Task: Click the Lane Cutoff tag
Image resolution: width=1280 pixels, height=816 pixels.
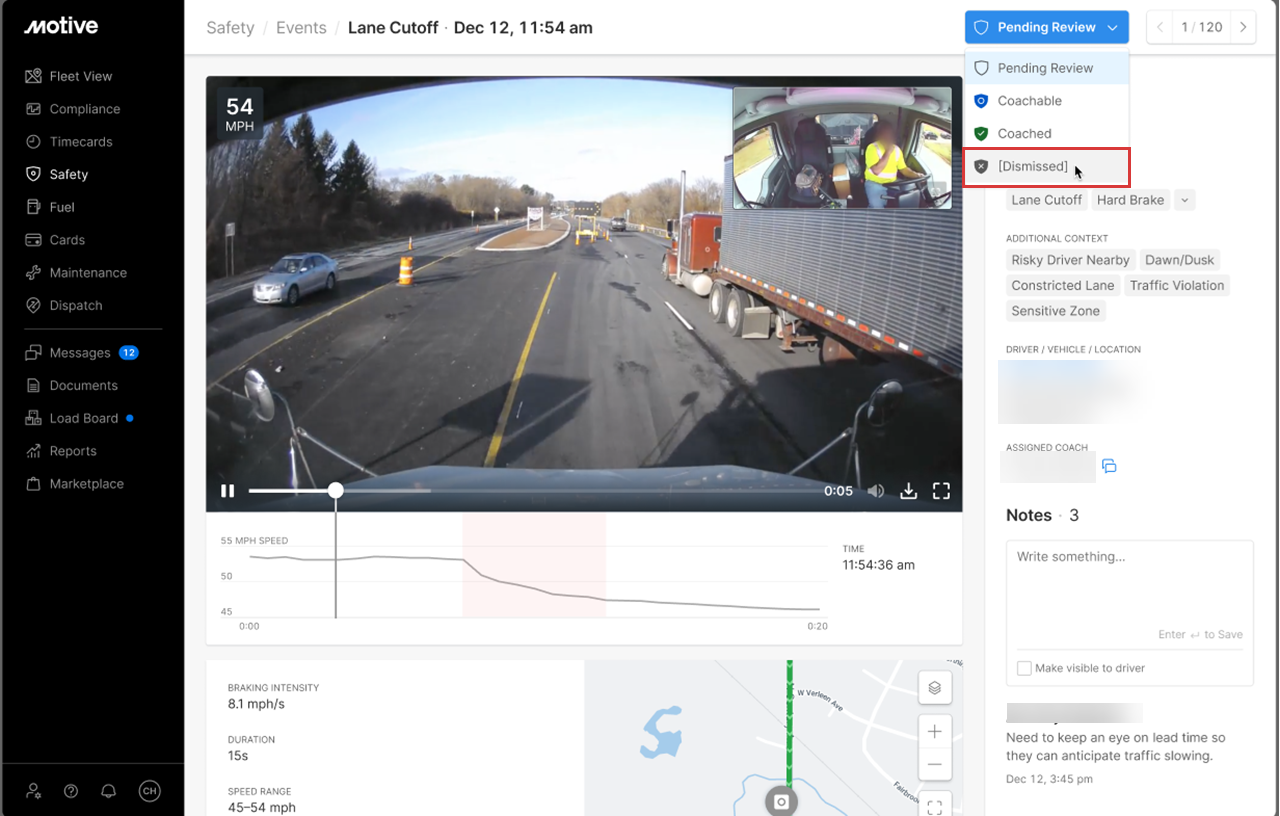Action: [x=1046, y=200]
